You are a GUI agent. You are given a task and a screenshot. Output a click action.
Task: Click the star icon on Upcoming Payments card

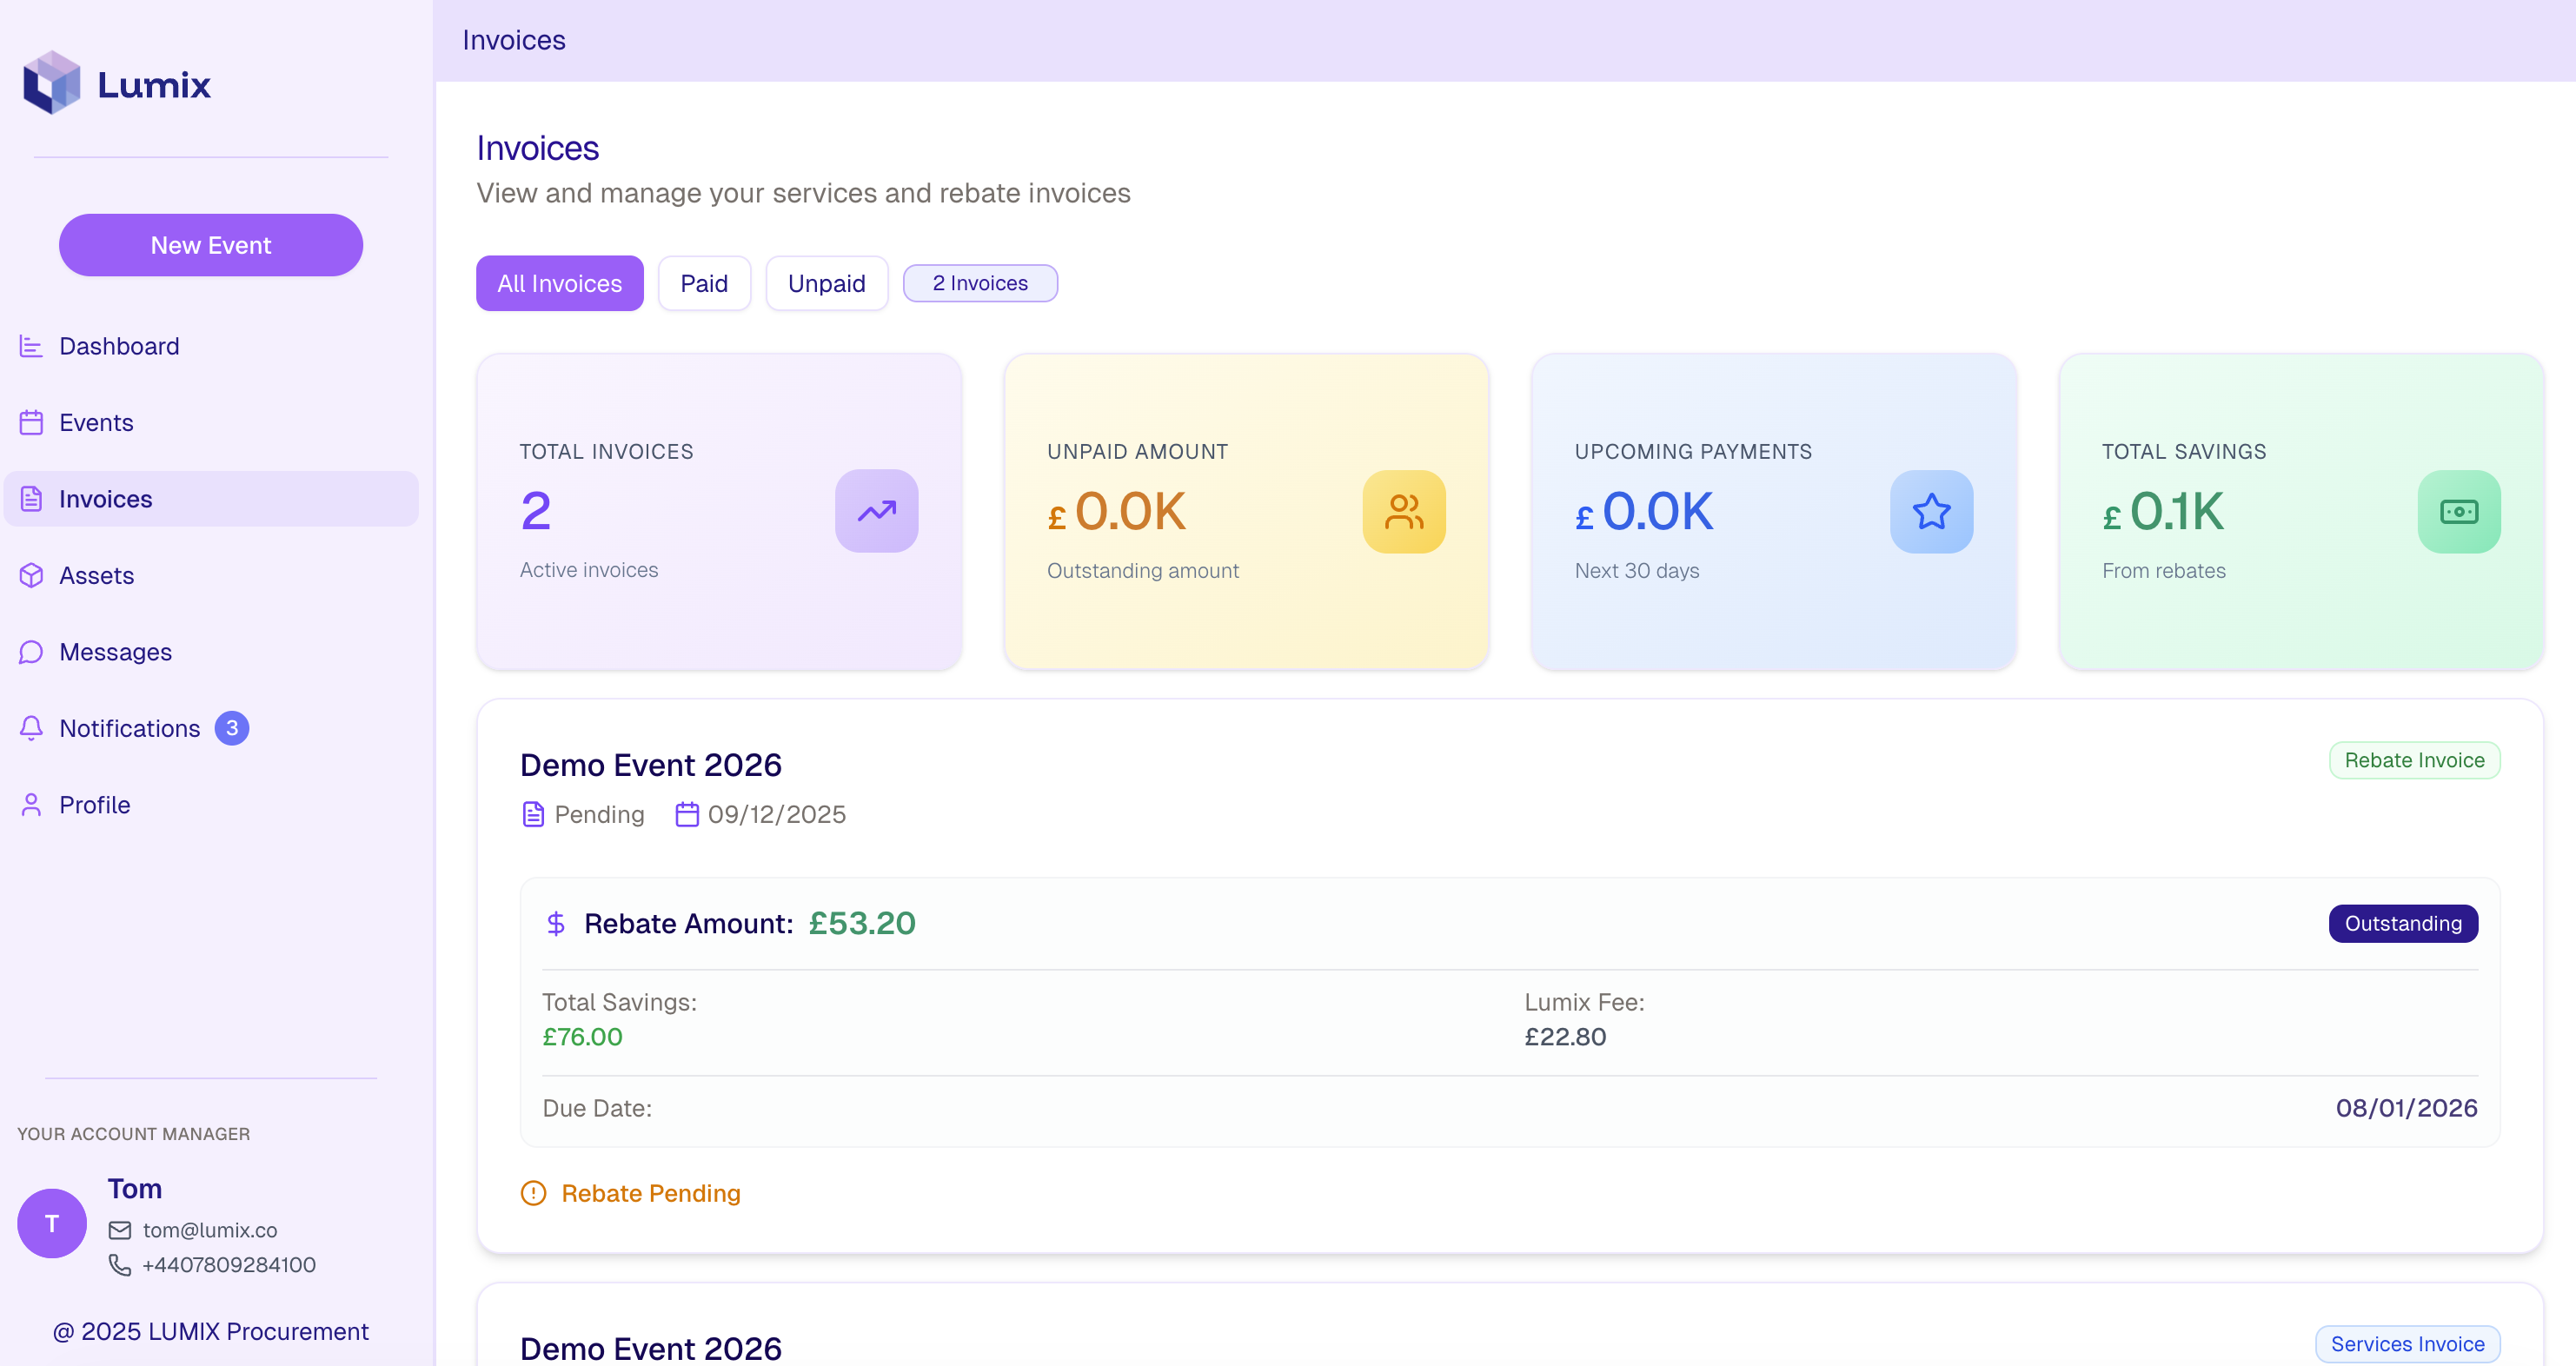[1930, 511]
